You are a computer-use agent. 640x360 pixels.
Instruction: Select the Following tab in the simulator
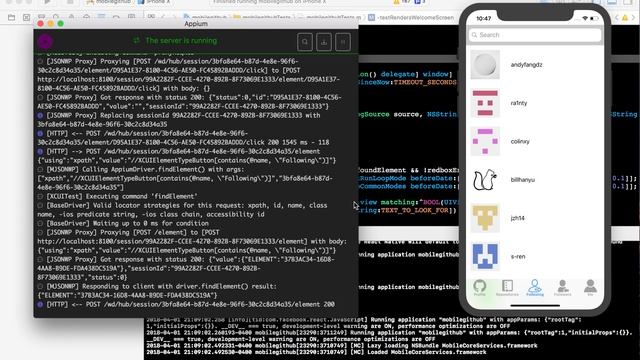tap(535, 288)
